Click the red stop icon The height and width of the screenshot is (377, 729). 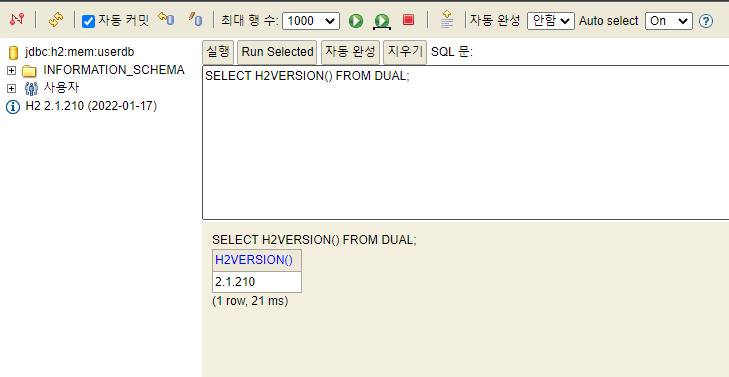[408, 20]
